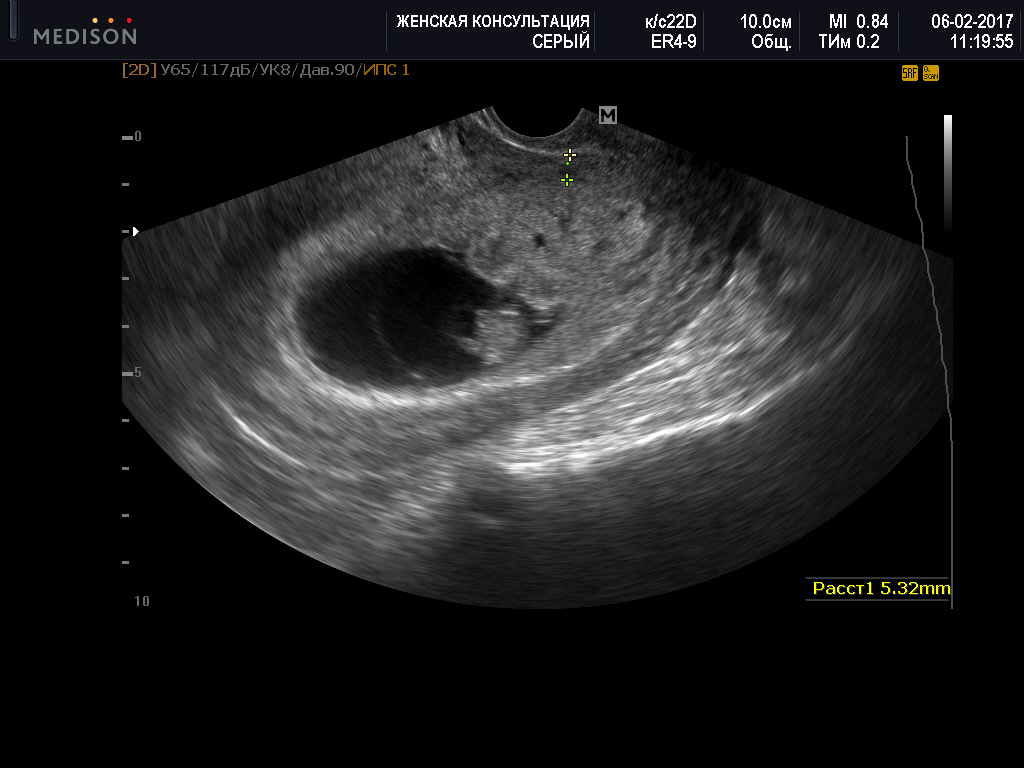
Task: Click the '10.0см' depth value
Action: tap(765, 22)
